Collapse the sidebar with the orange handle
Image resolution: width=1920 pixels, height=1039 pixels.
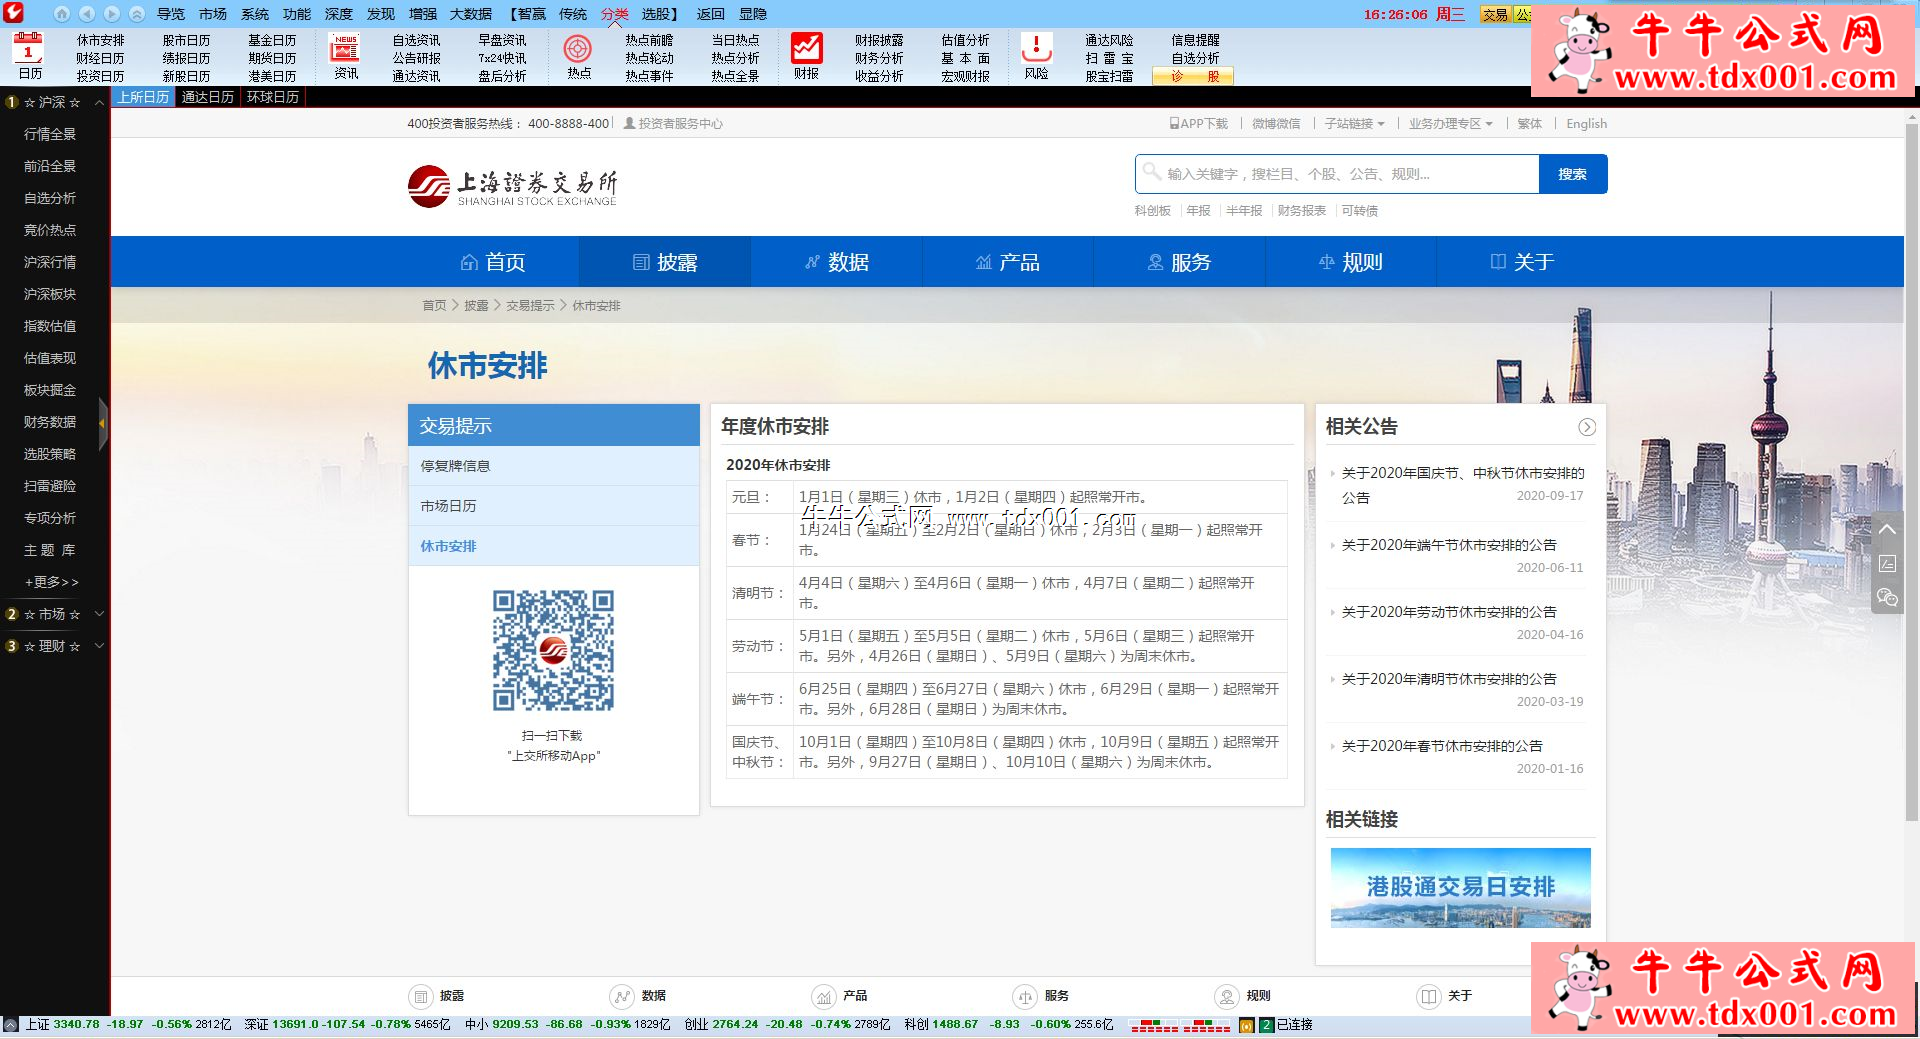click(x=103, y=424)
